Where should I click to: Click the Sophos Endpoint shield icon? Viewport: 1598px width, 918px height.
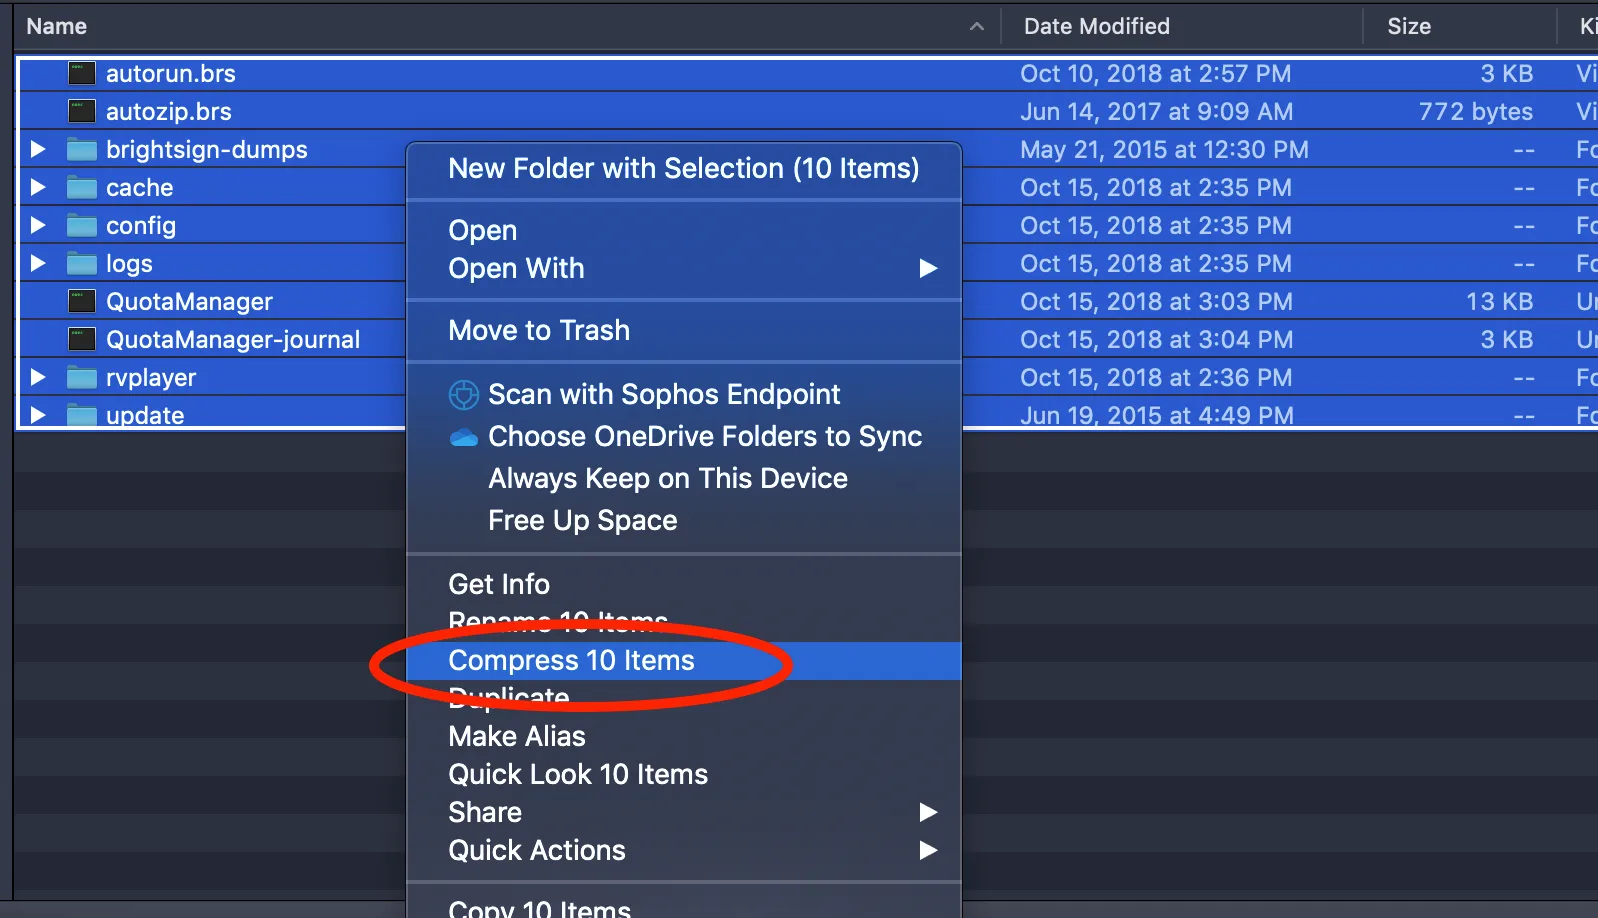tap(463, 395)
